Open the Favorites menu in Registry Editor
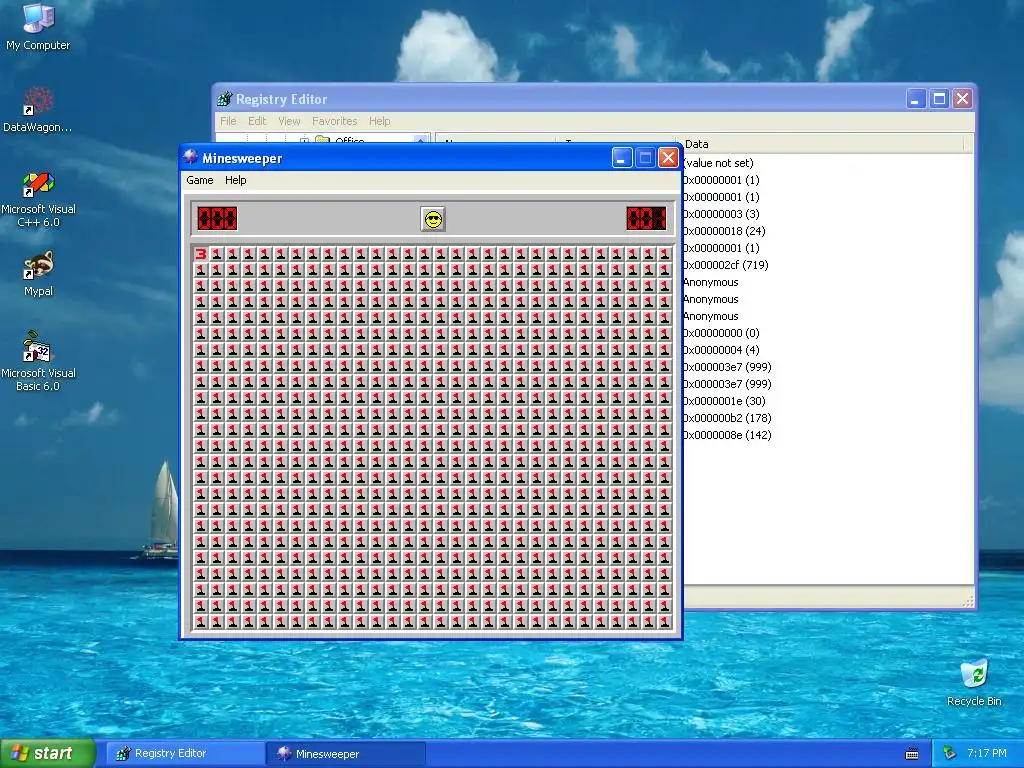The image size is (1024, 768). (x=334, y=121)
